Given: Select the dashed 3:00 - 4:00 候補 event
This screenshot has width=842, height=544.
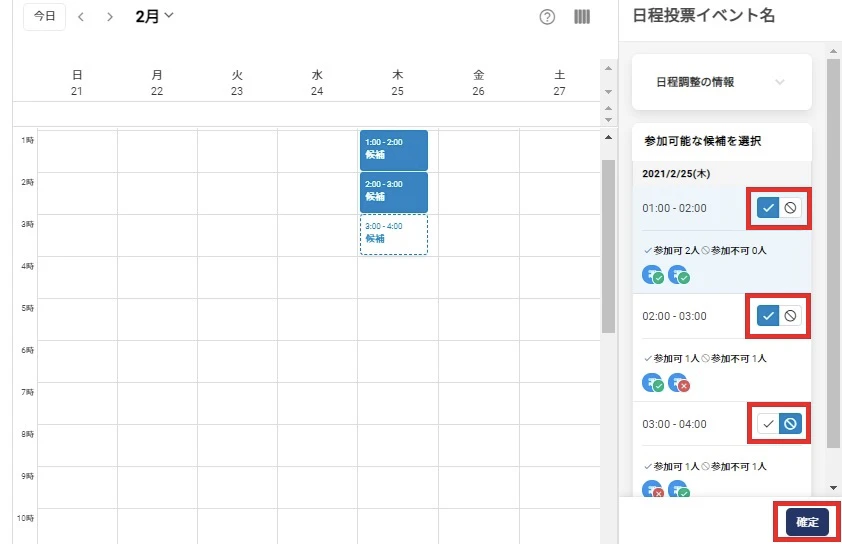Looking at the screenshot, I should pos(393,234).
